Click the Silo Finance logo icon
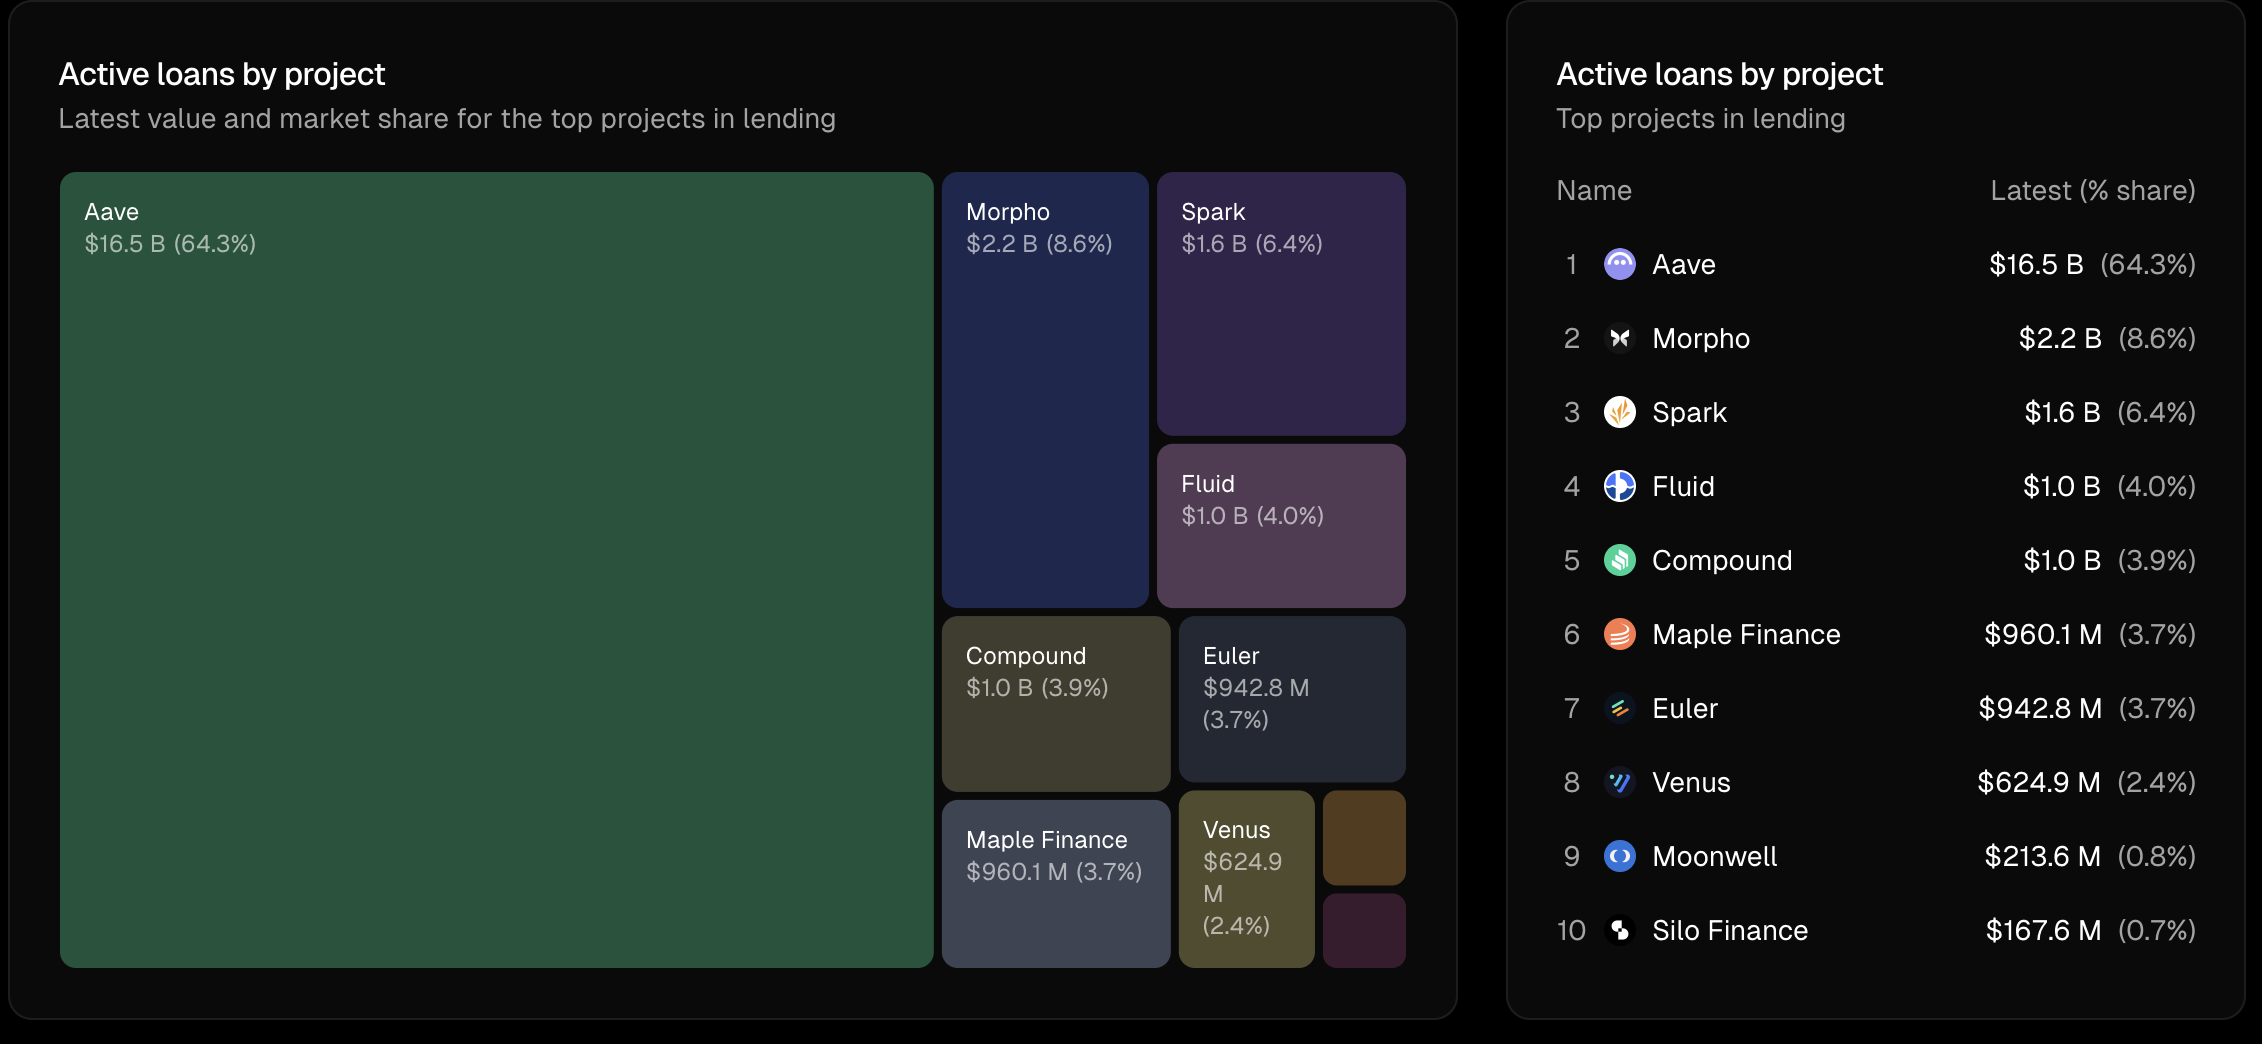2262x1044 pixels. (1619, 930)
